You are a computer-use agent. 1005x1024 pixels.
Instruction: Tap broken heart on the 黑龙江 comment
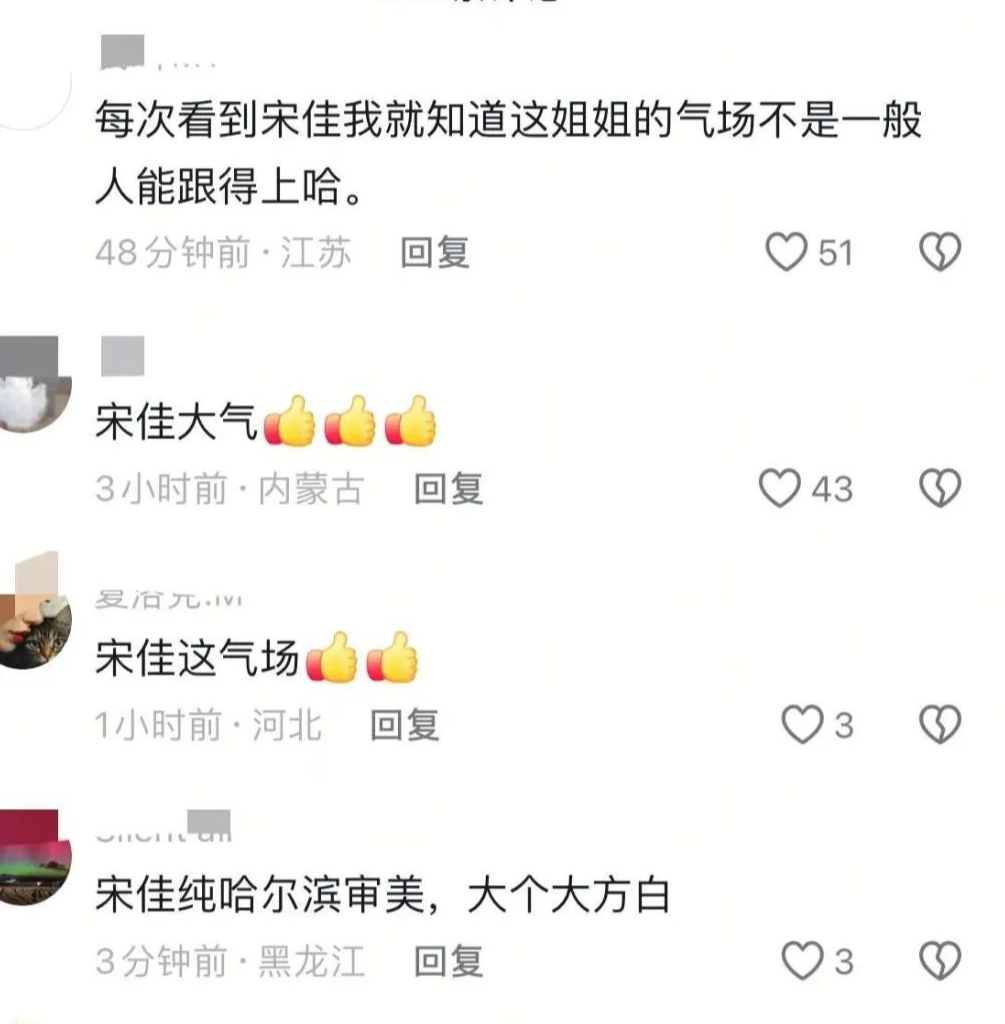click(940, 961)
